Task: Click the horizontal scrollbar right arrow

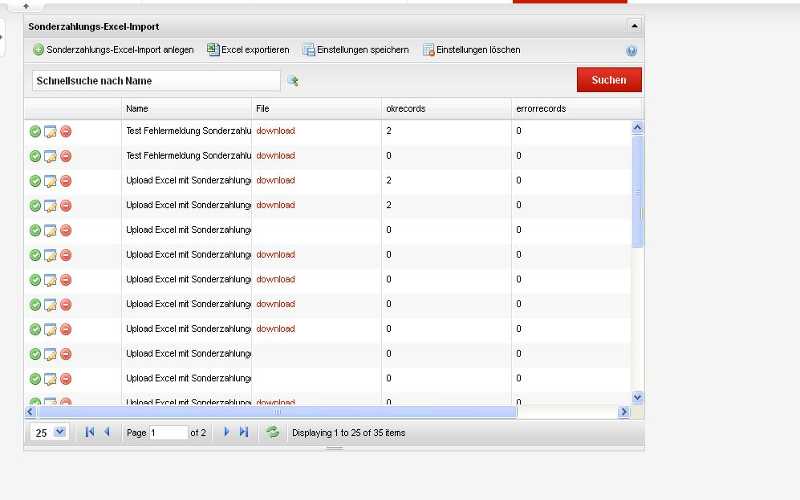Action: (x=624, y=412)
